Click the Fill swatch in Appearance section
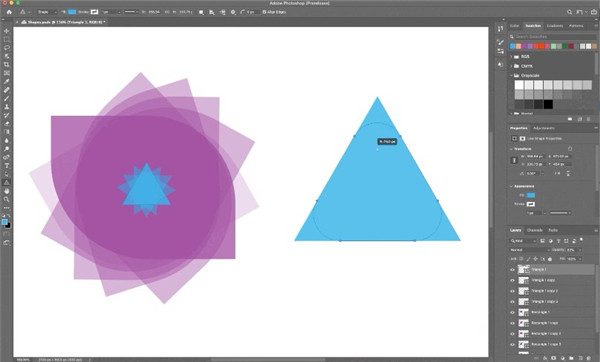The image size is (600, 362). [531, 195]
